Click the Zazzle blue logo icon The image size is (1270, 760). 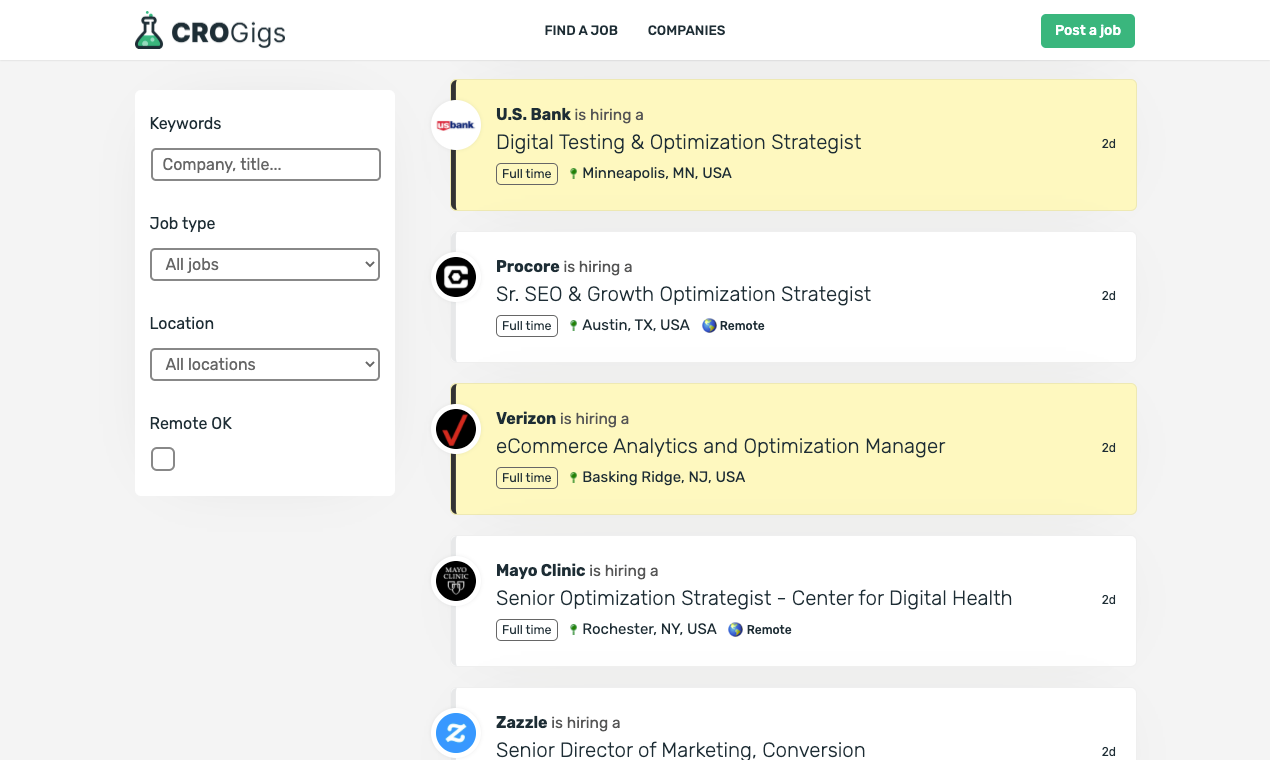click(x=456, y=733)
